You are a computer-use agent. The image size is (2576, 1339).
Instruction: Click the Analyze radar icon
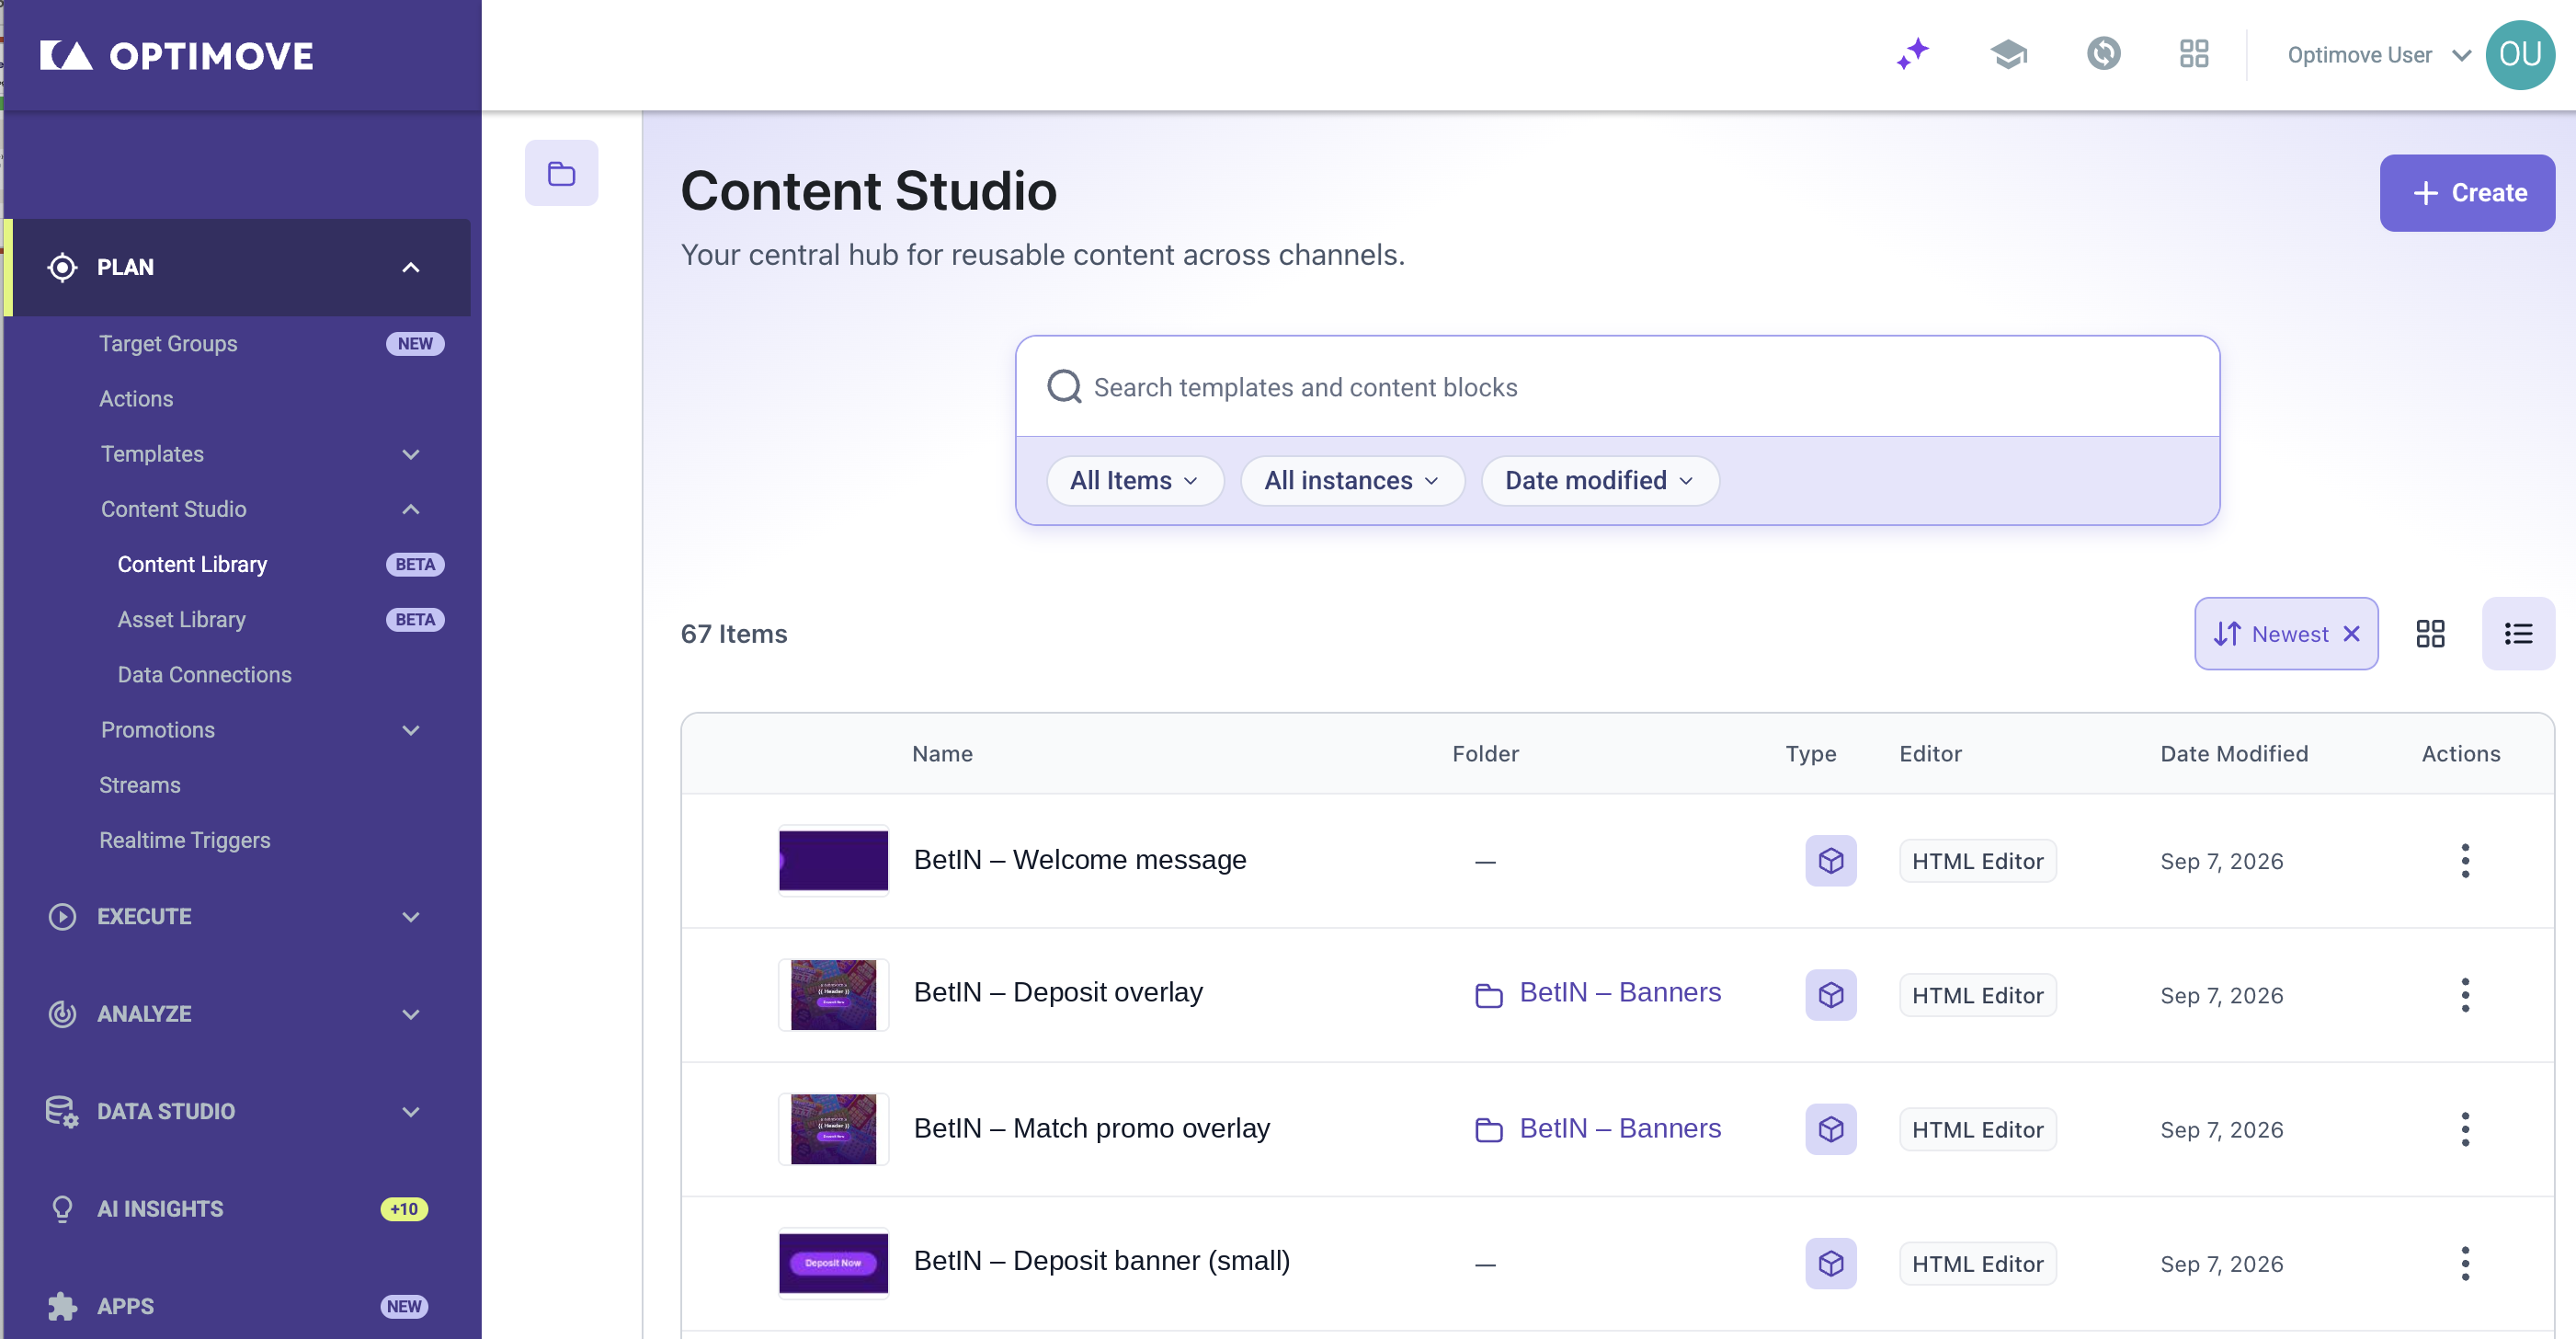[x=62, y=1013]
